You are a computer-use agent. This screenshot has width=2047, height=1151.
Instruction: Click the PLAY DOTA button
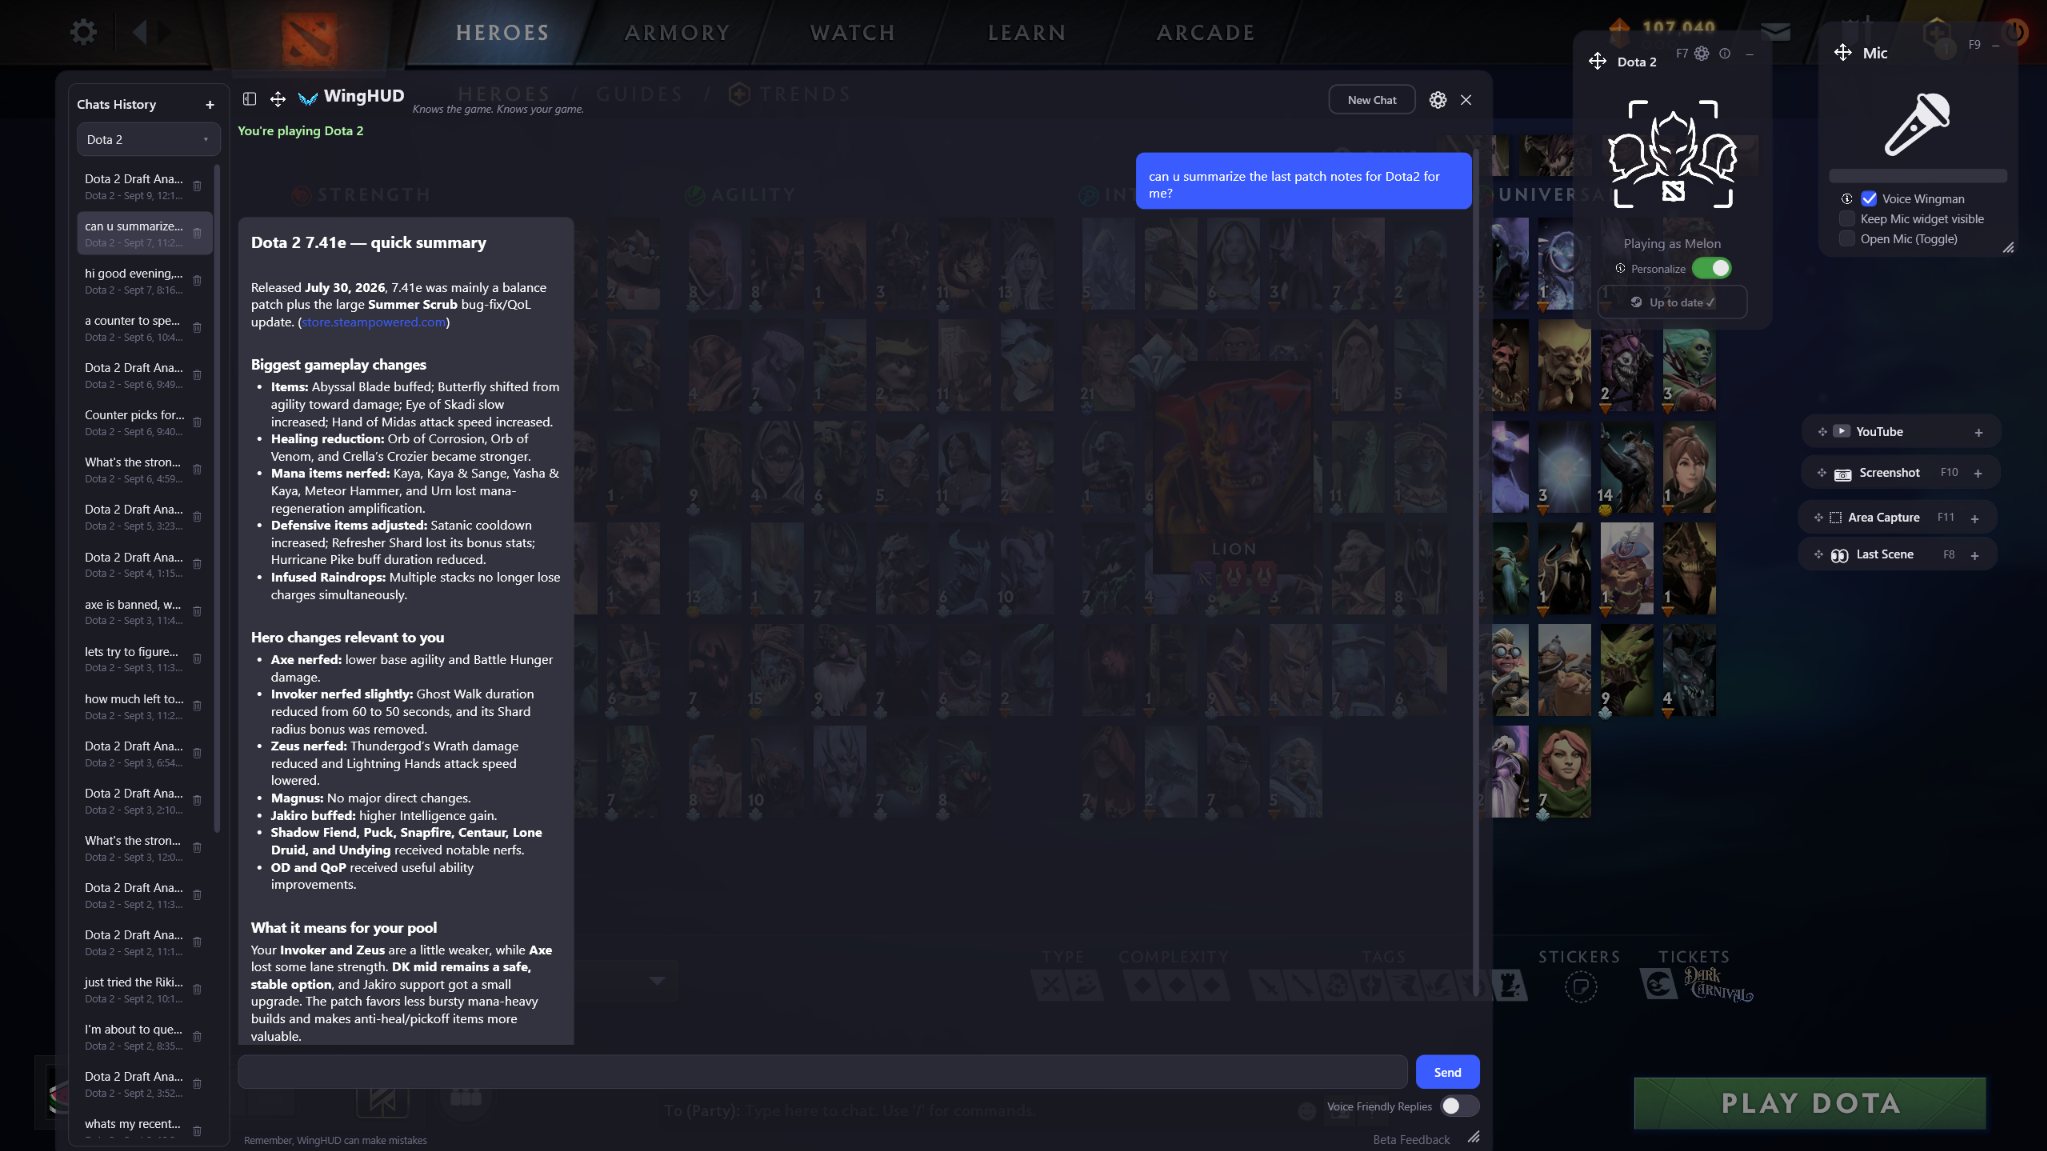click(1810, 1103)
